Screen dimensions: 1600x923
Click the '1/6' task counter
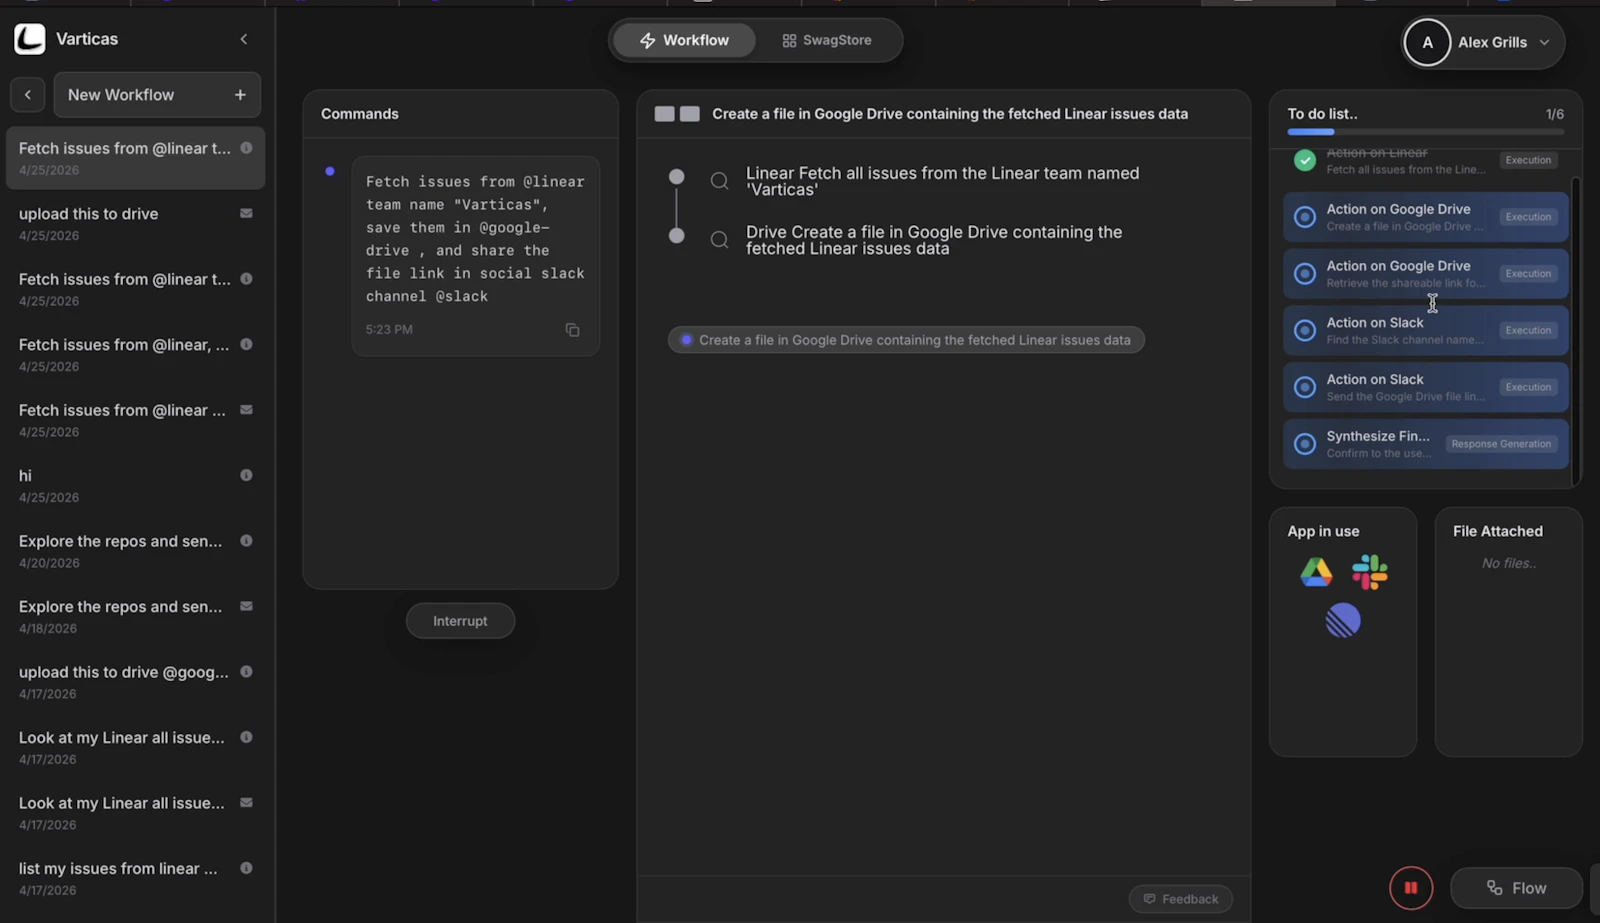click(x=1555, y=114)
